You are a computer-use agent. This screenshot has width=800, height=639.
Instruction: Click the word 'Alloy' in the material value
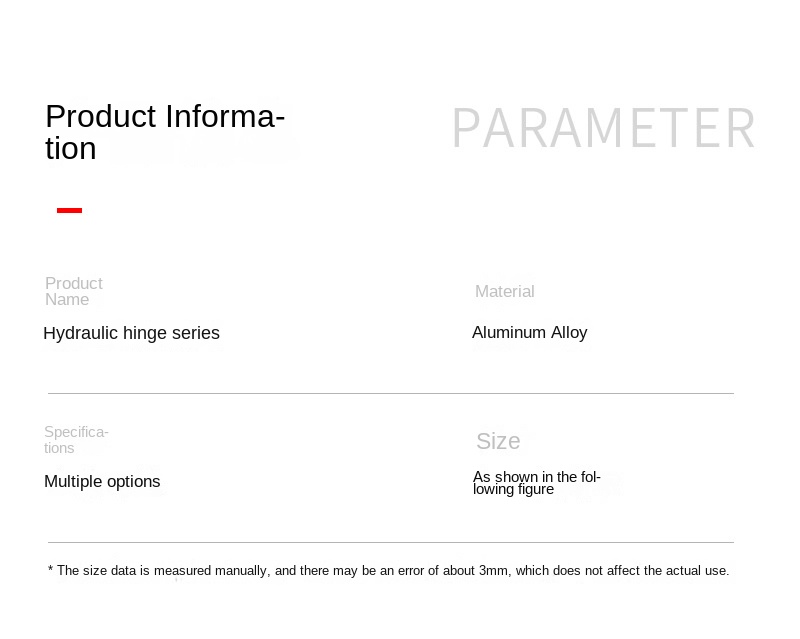pyautogui.click(x=570, y=332)
